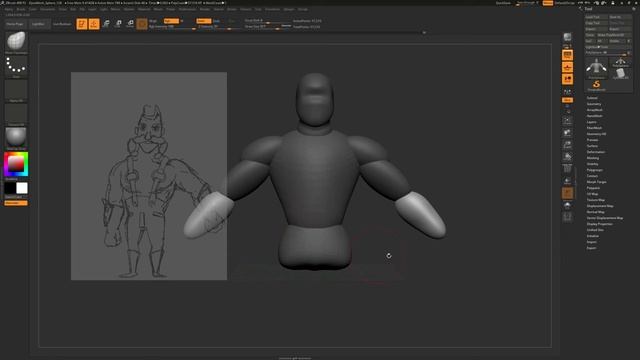The height and width of the screenshot is (360, 640).
Task: Expand the ArrayMesh subpalette
Action: [594, 110]
